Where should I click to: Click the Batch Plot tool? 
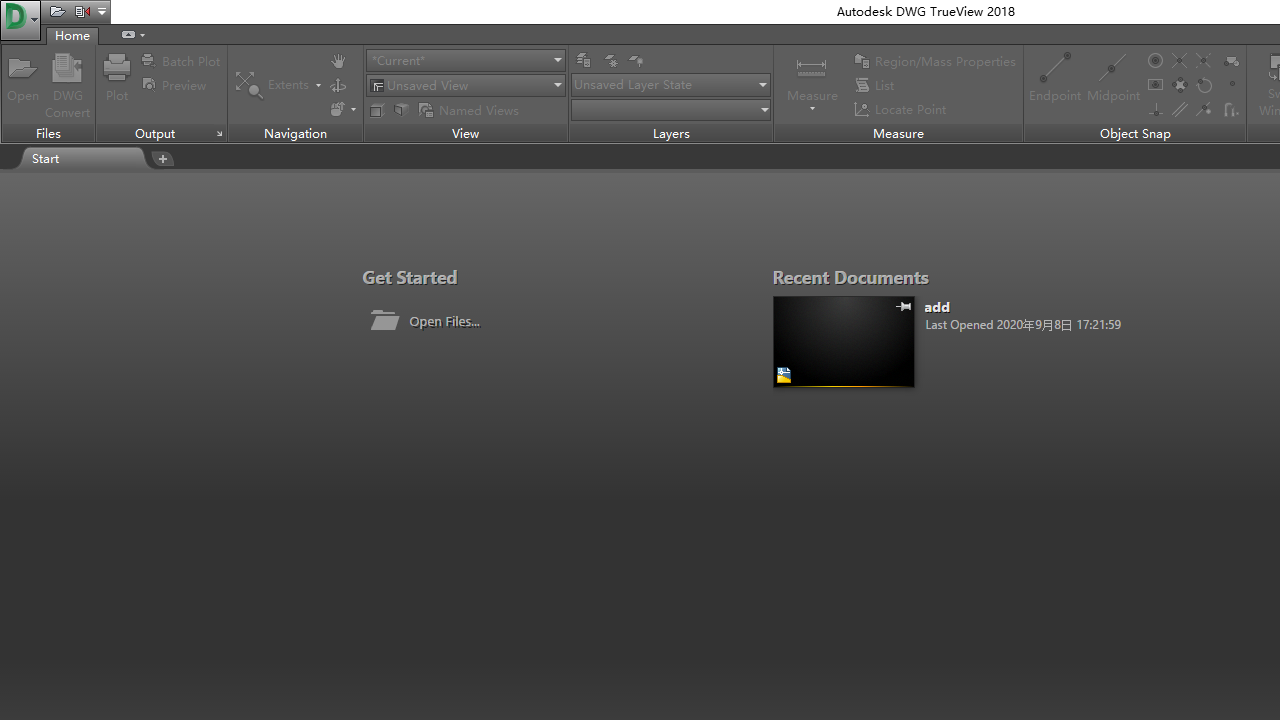(181, 61)
